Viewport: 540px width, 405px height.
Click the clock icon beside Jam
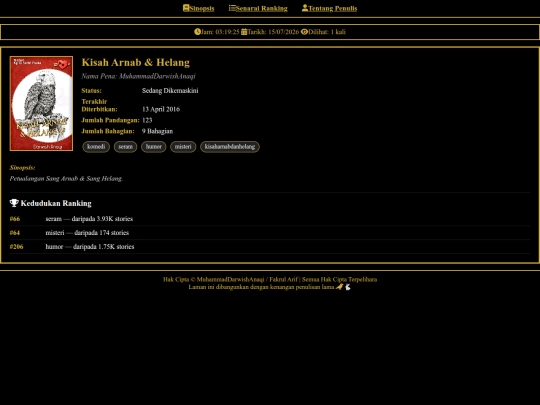(197, 32)
